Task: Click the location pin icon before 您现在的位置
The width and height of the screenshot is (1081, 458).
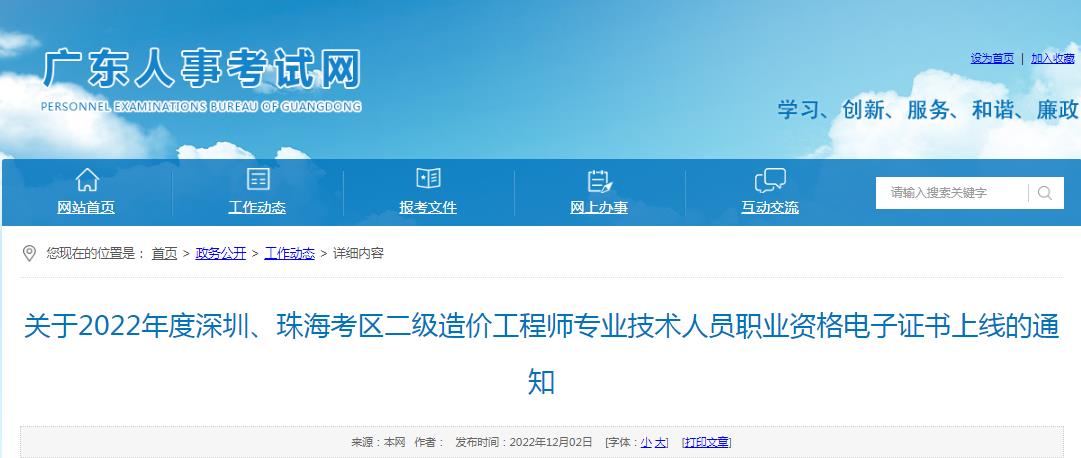Action: [x=29, y=253]
